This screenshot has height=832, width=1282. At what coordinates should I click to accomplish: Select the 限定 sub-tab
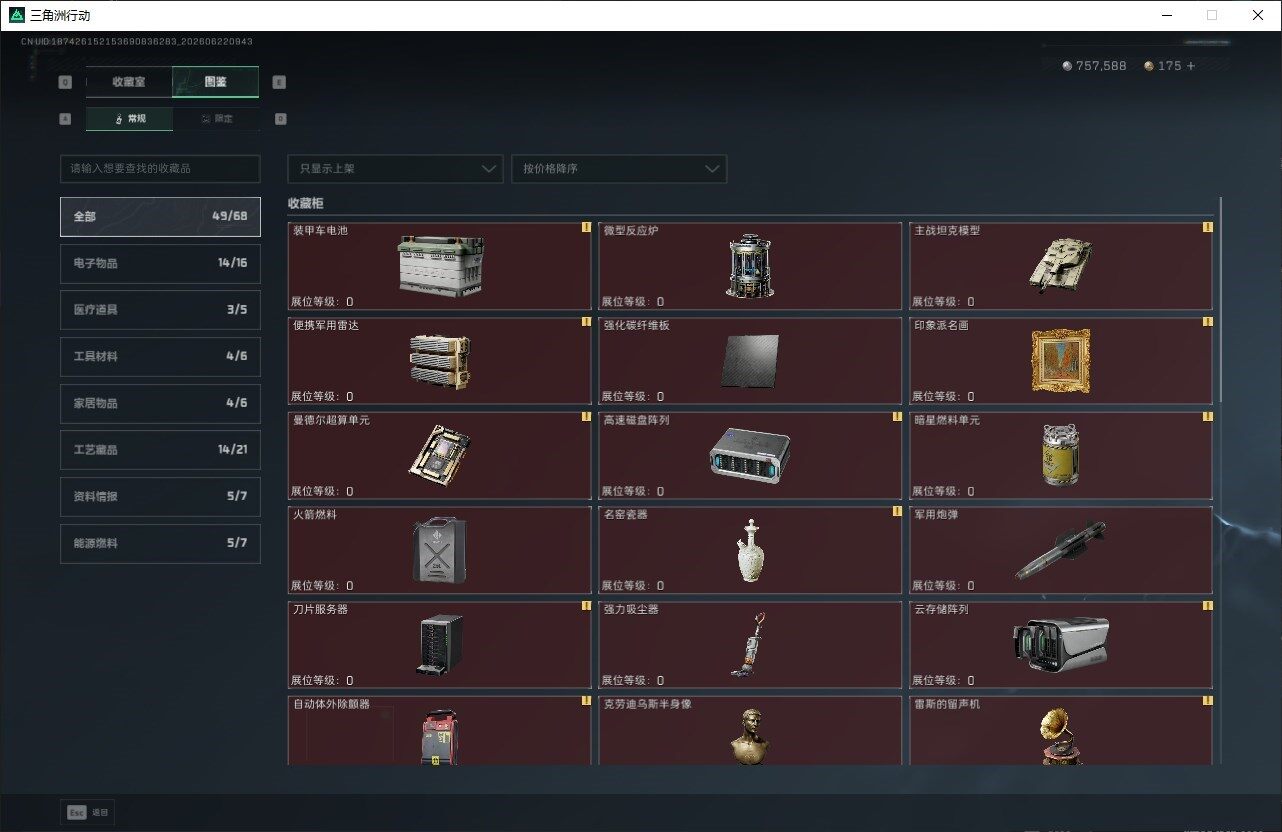click(x=216, y=118)
